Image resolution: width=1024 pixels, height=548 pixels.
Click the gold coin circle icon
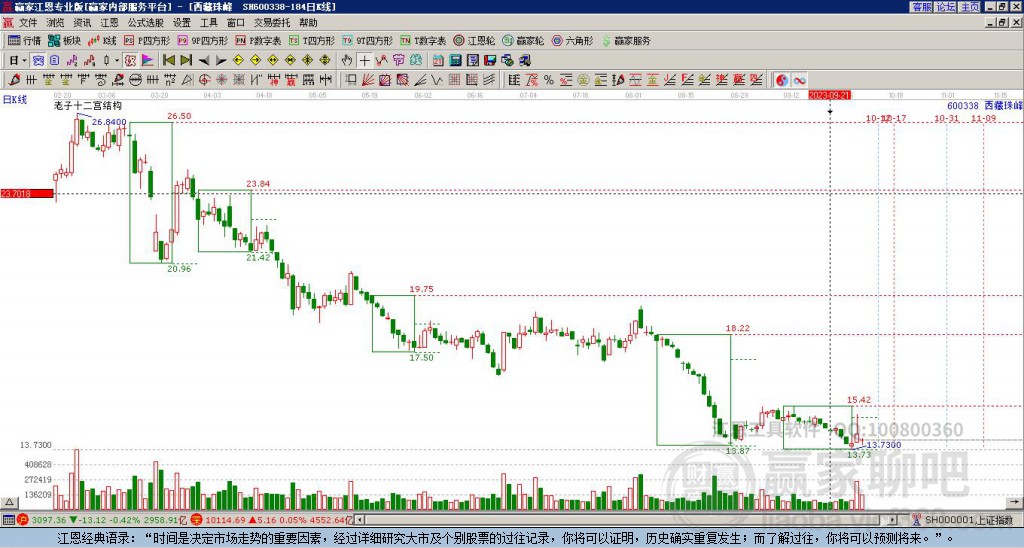click(x=583, y=80)
